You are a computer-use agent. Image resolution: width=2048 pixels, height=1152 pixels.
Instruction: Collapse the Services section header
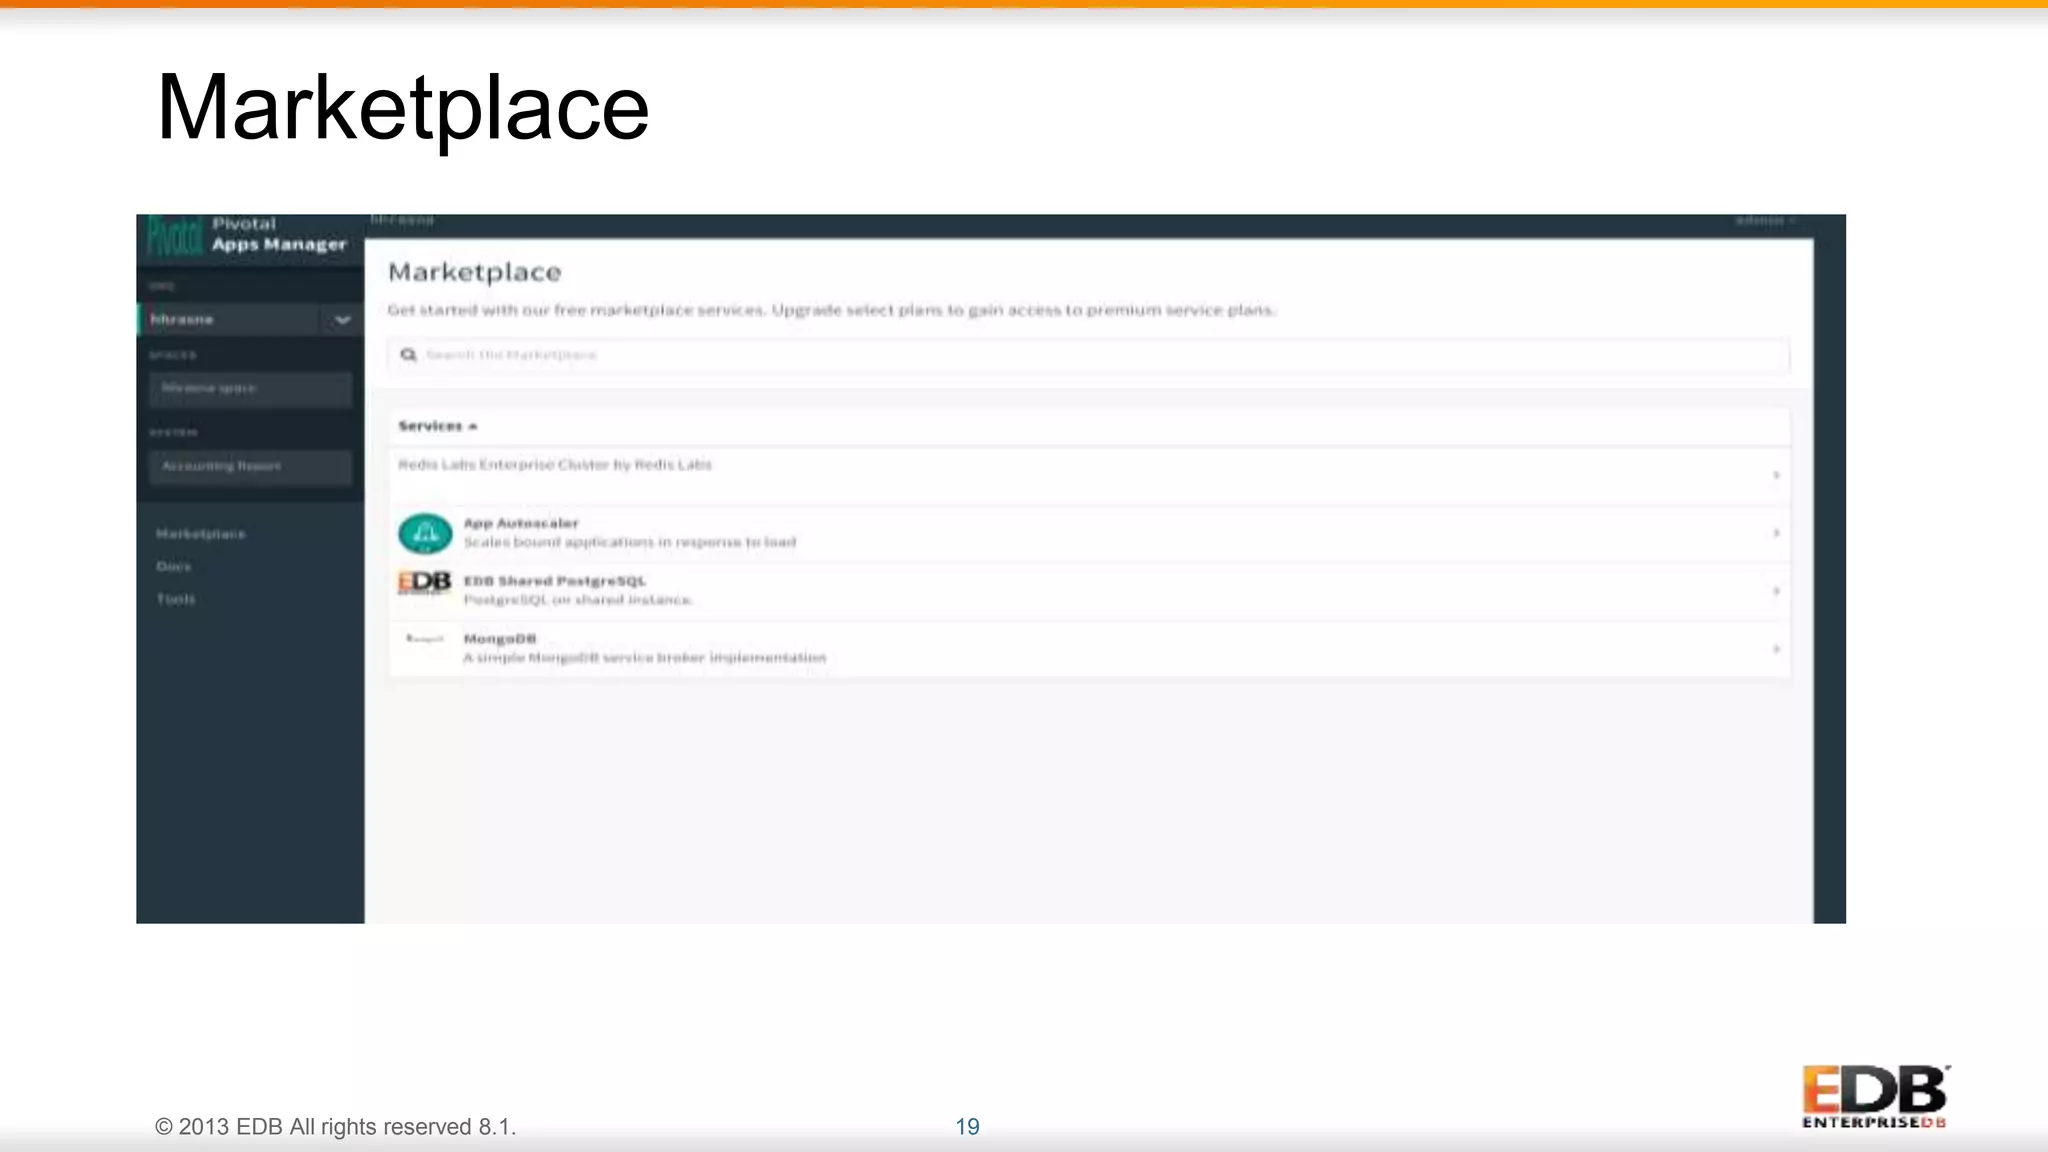click(x=438, y=426)
